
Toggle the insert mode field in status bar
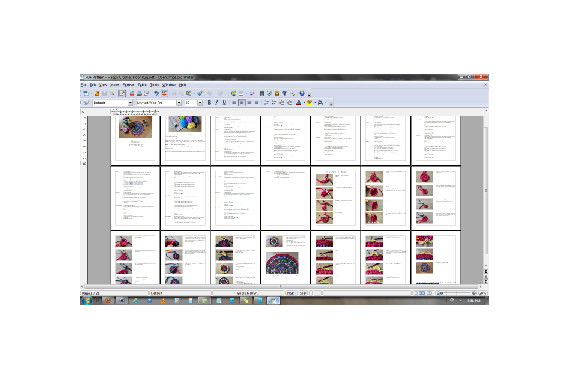tap(290, 293)
